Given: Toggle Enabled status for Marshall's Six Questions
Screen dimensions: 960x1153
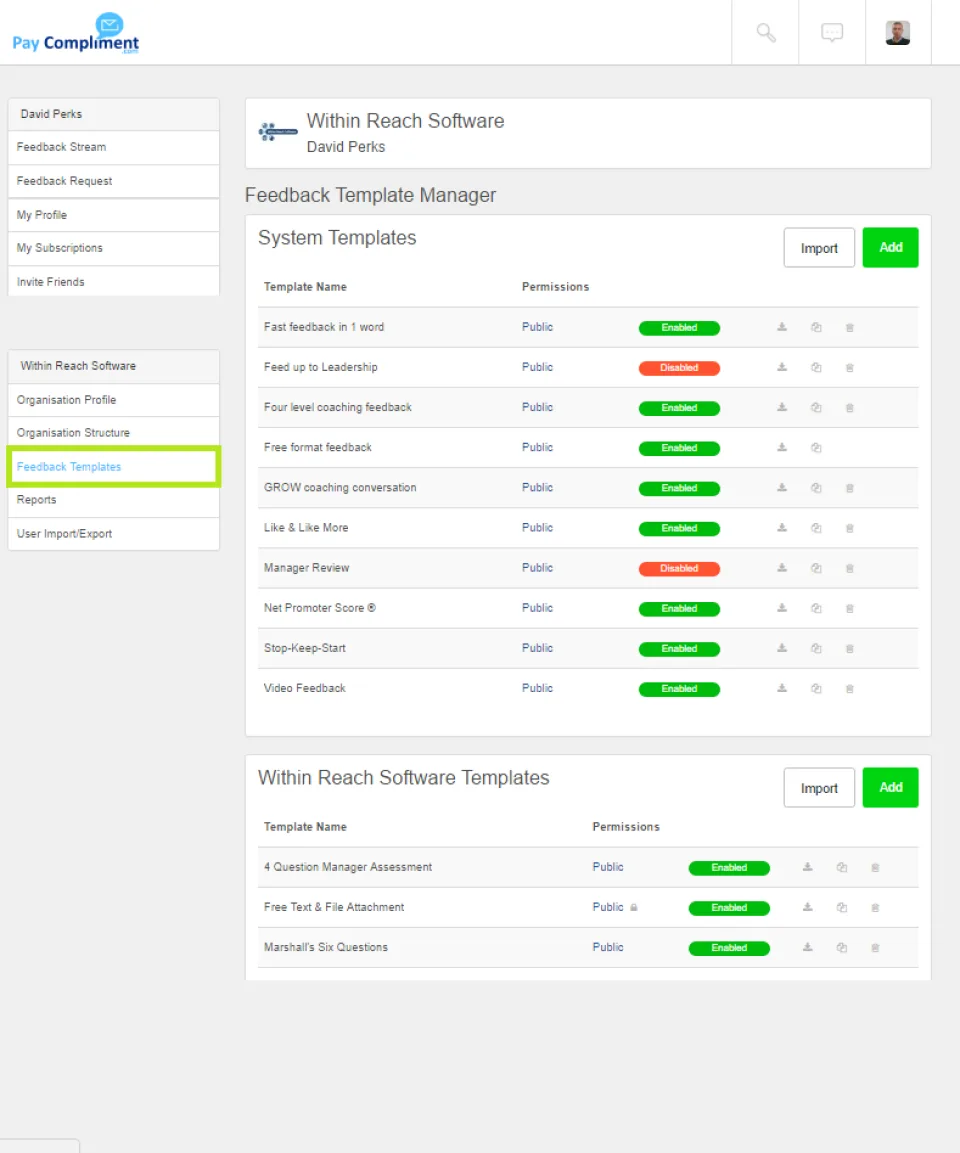Looking at the screenshot, I should click(729, 948).
